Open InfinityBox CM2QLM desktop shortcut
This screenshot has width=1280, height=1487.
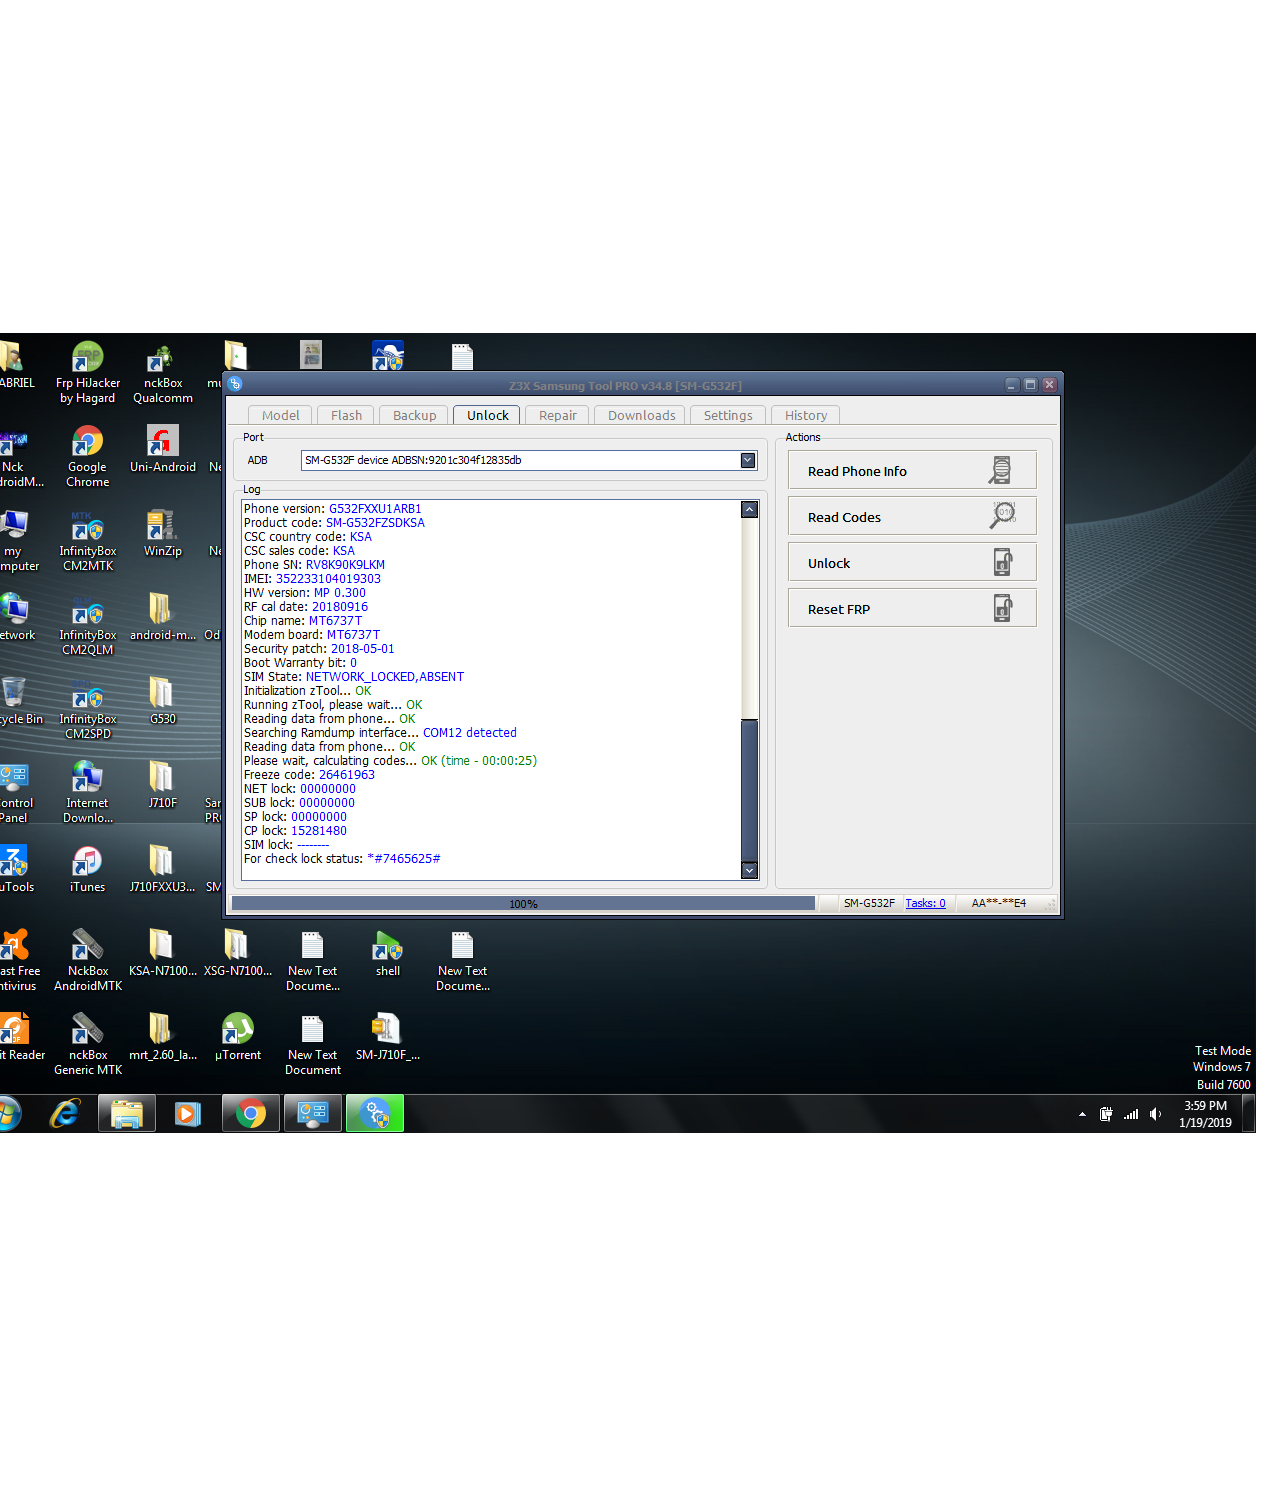(88, 625)
